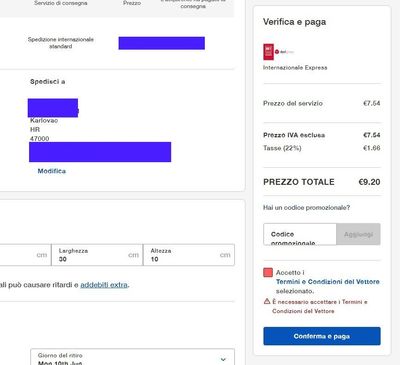This screenshot has height=365, width=400.
Task: Open Termini e Condizioni del Vettore link
Action: pyautogui.click(x=328, y=282)
